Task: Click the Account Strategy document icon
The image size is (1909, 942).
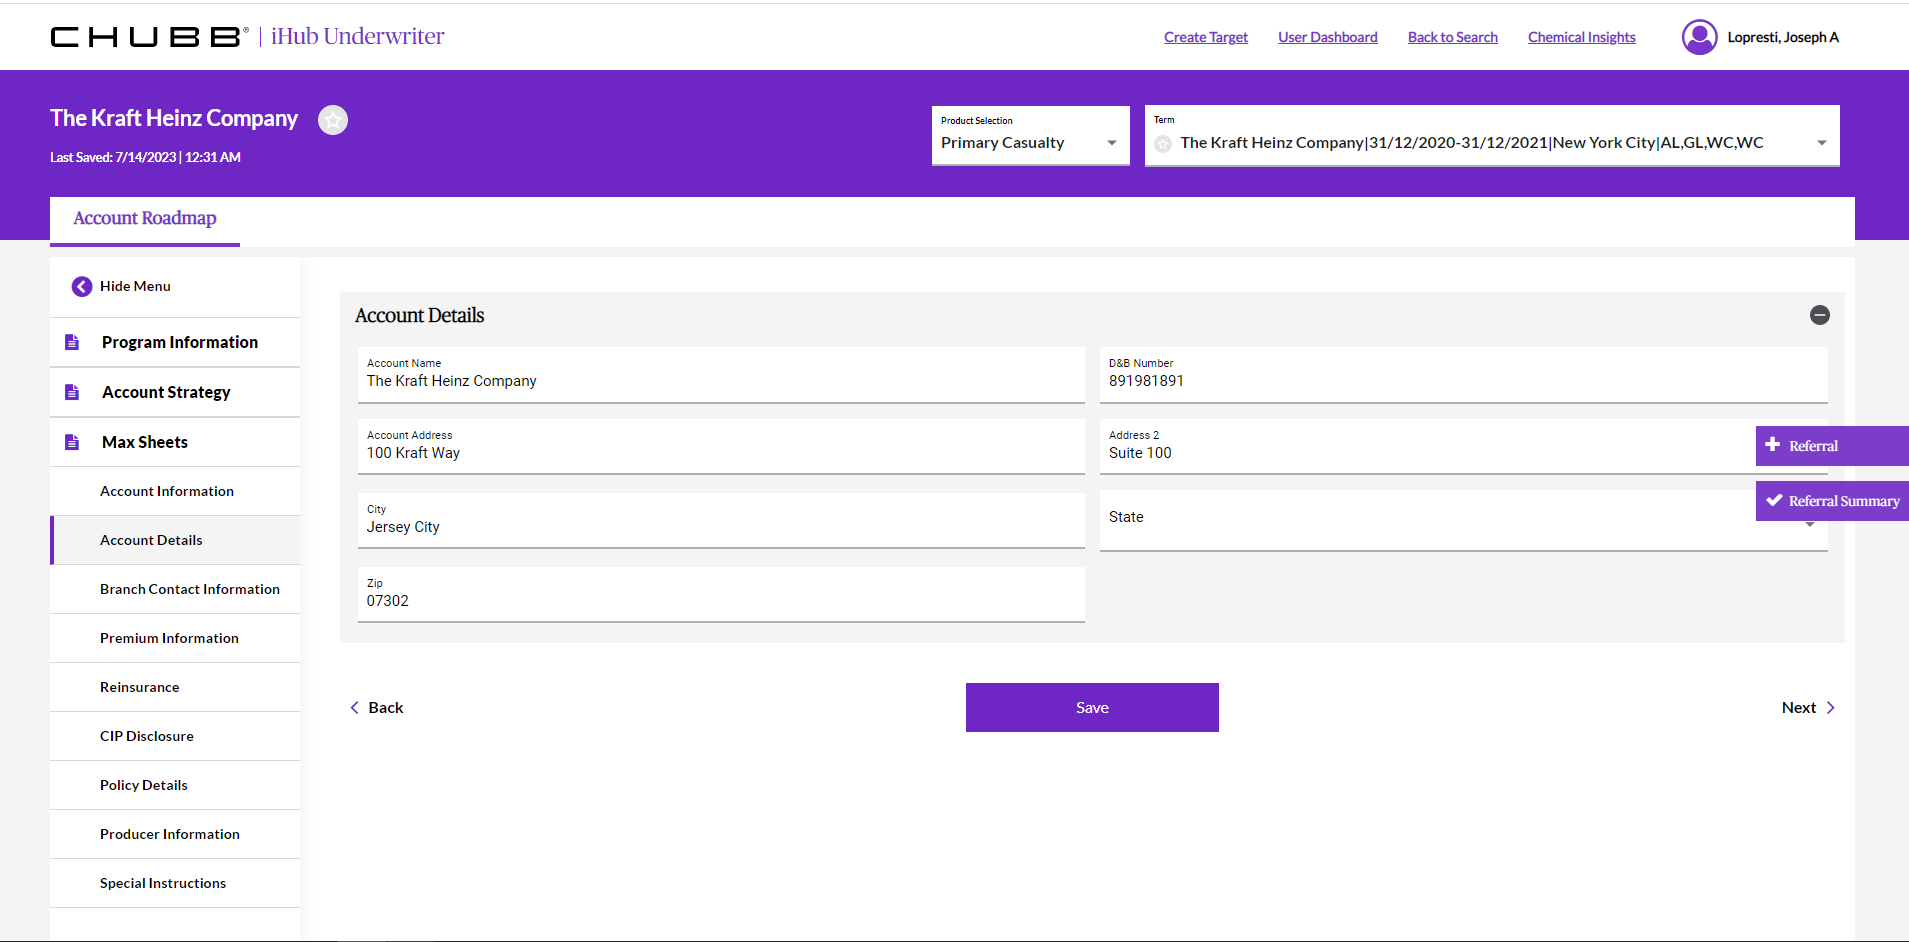Action: (x=72, y=392)
